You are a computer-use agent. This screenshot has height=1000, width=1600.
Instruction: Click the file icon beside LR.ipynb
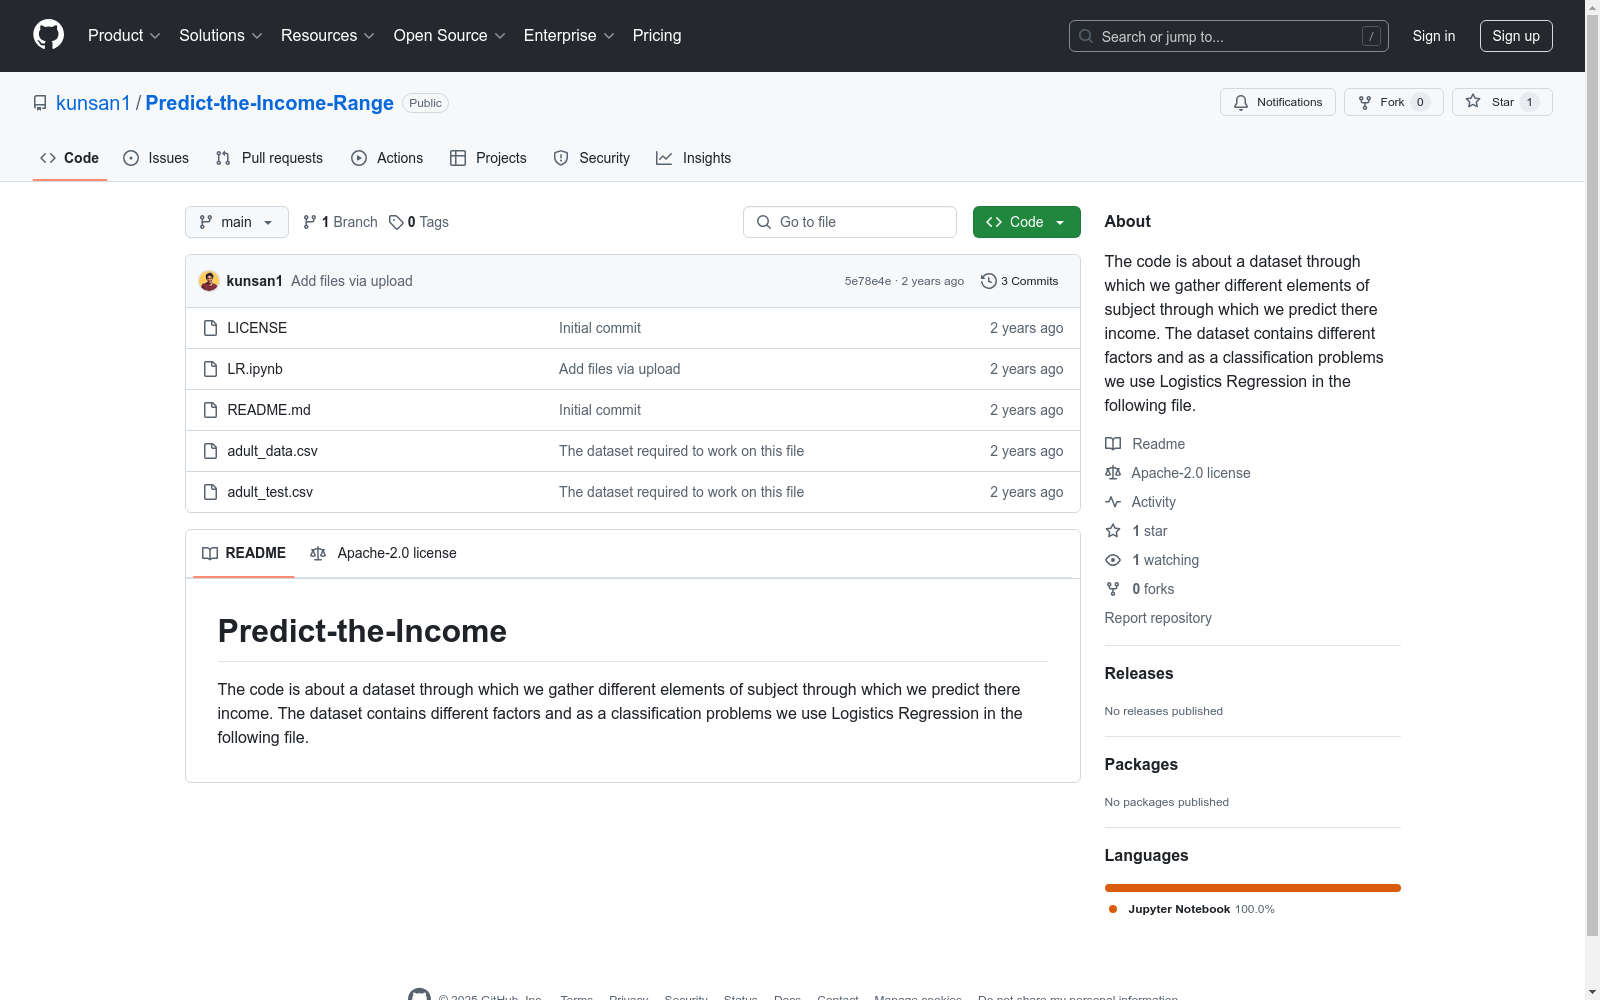point(210,369)
